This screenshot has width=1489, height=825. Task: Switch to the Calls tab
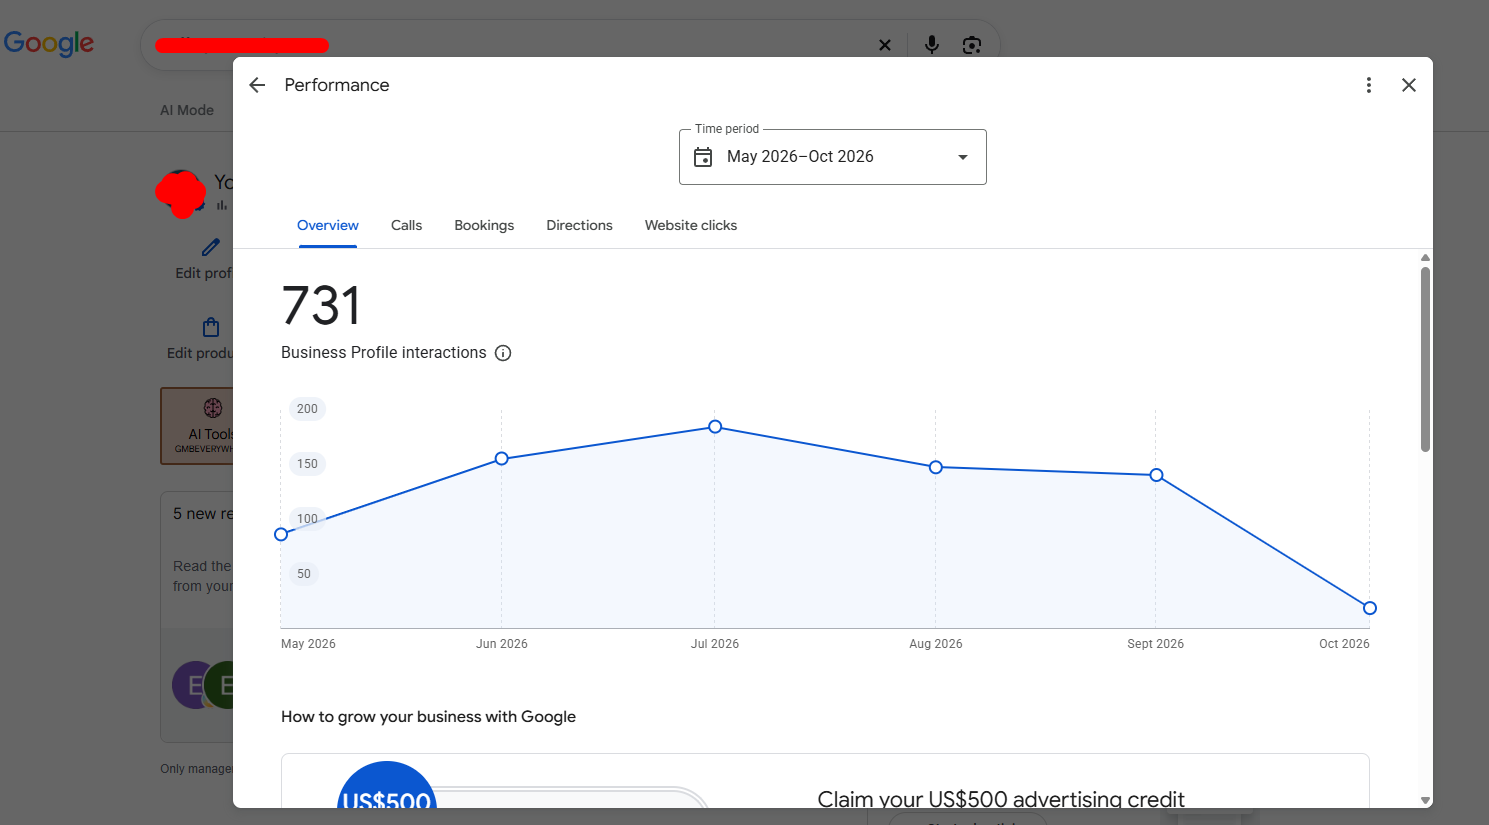pyautogui.click(x=406, y=226)
